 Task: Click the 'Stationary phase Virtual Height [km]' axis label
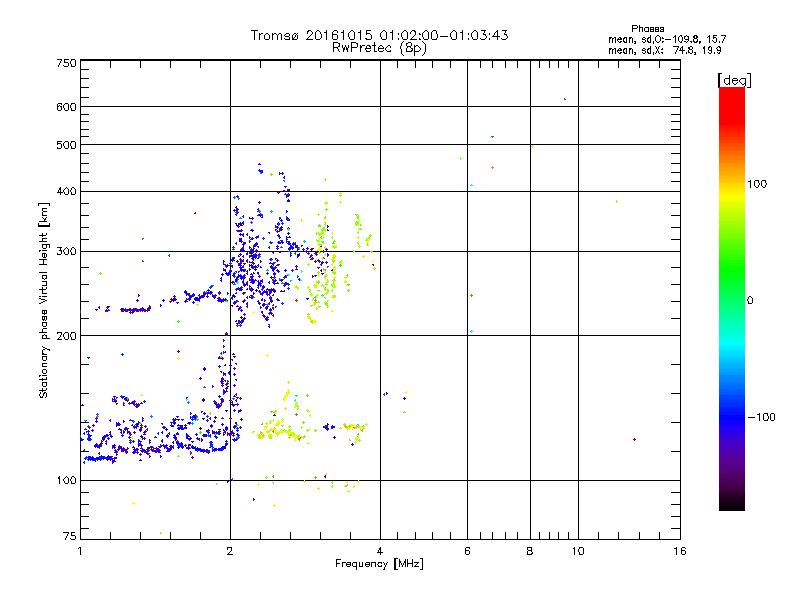click(43, 300)
